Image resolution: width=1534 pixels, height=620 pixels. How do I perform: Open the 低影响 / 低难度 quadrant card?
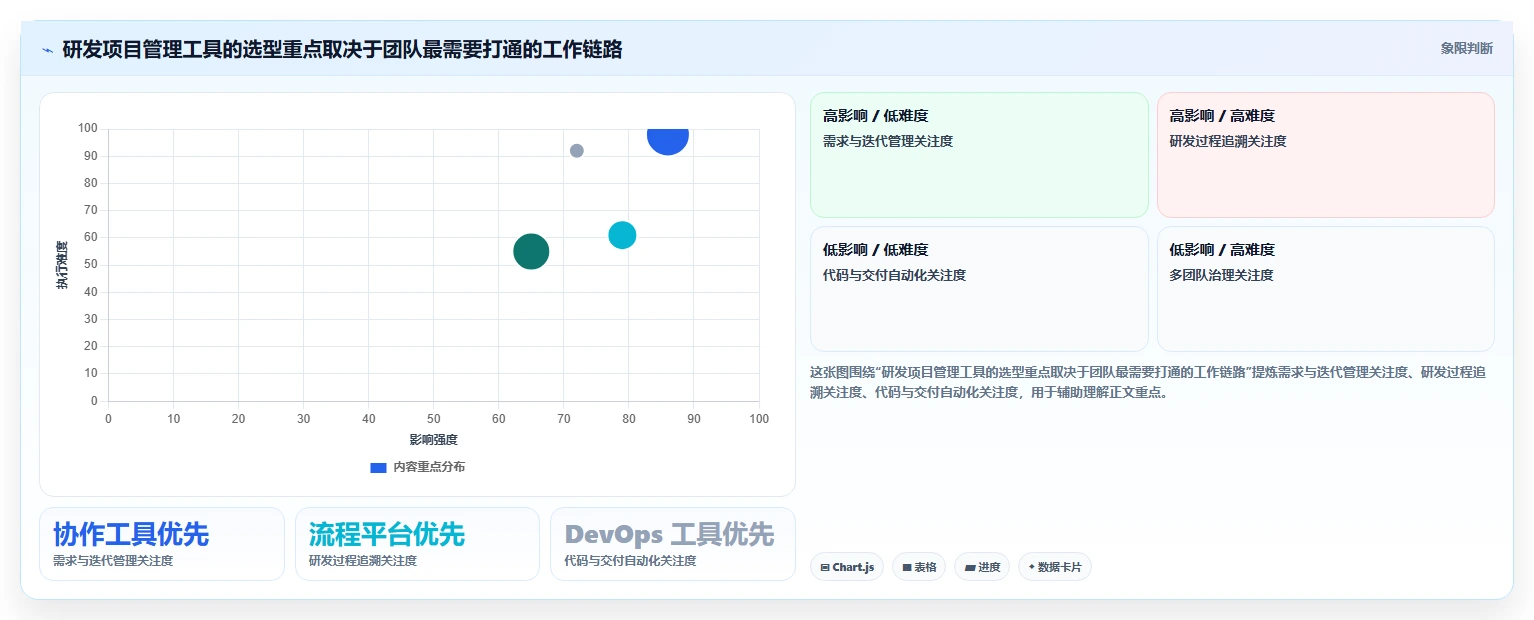pyautogui.click(x=979, y=289)
